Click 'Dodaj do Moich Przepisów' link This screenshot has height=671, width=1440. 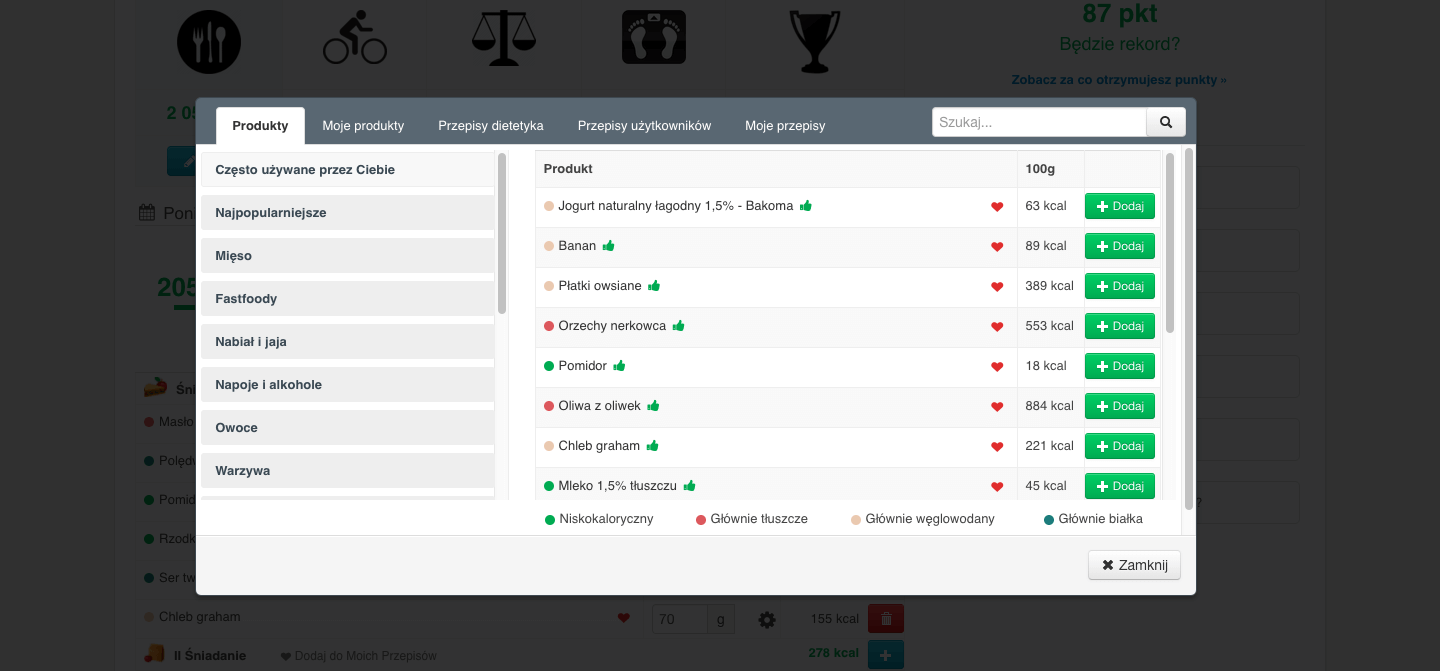(x=358, y=656)
